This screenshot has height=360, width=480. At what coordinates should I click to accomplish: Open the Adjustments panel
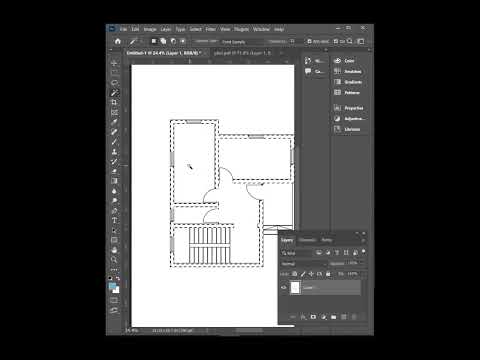click(x=350, y=119)
